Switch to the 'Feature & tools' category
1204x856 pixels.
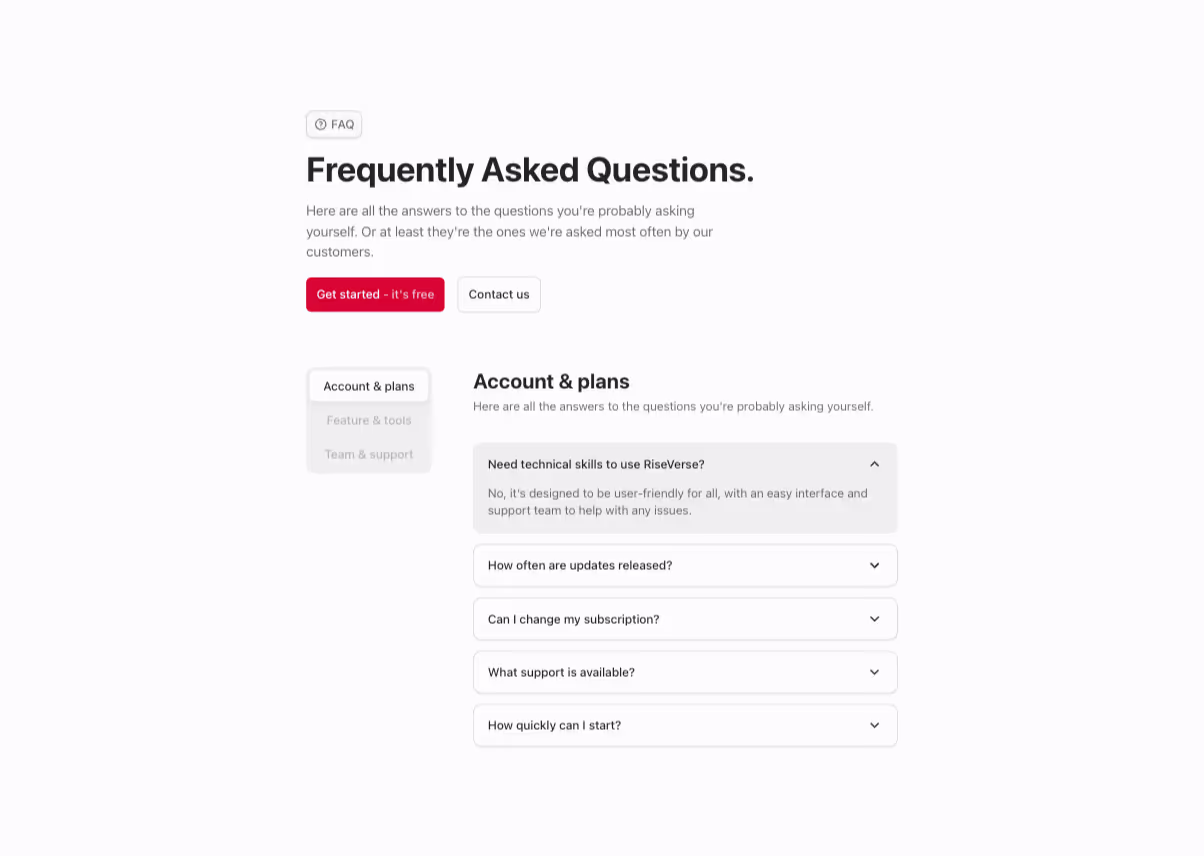point(368,420)
